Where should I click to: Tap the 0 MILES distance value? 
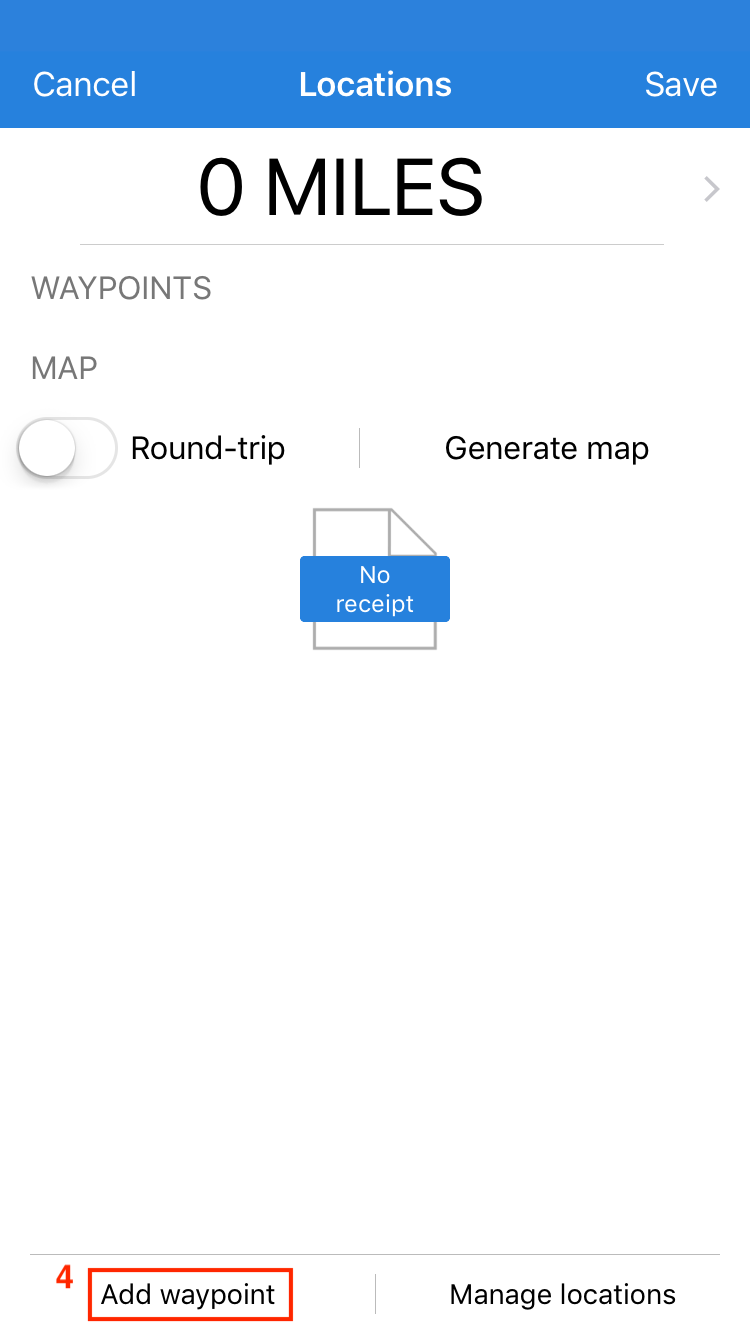(x=341, y=188)
